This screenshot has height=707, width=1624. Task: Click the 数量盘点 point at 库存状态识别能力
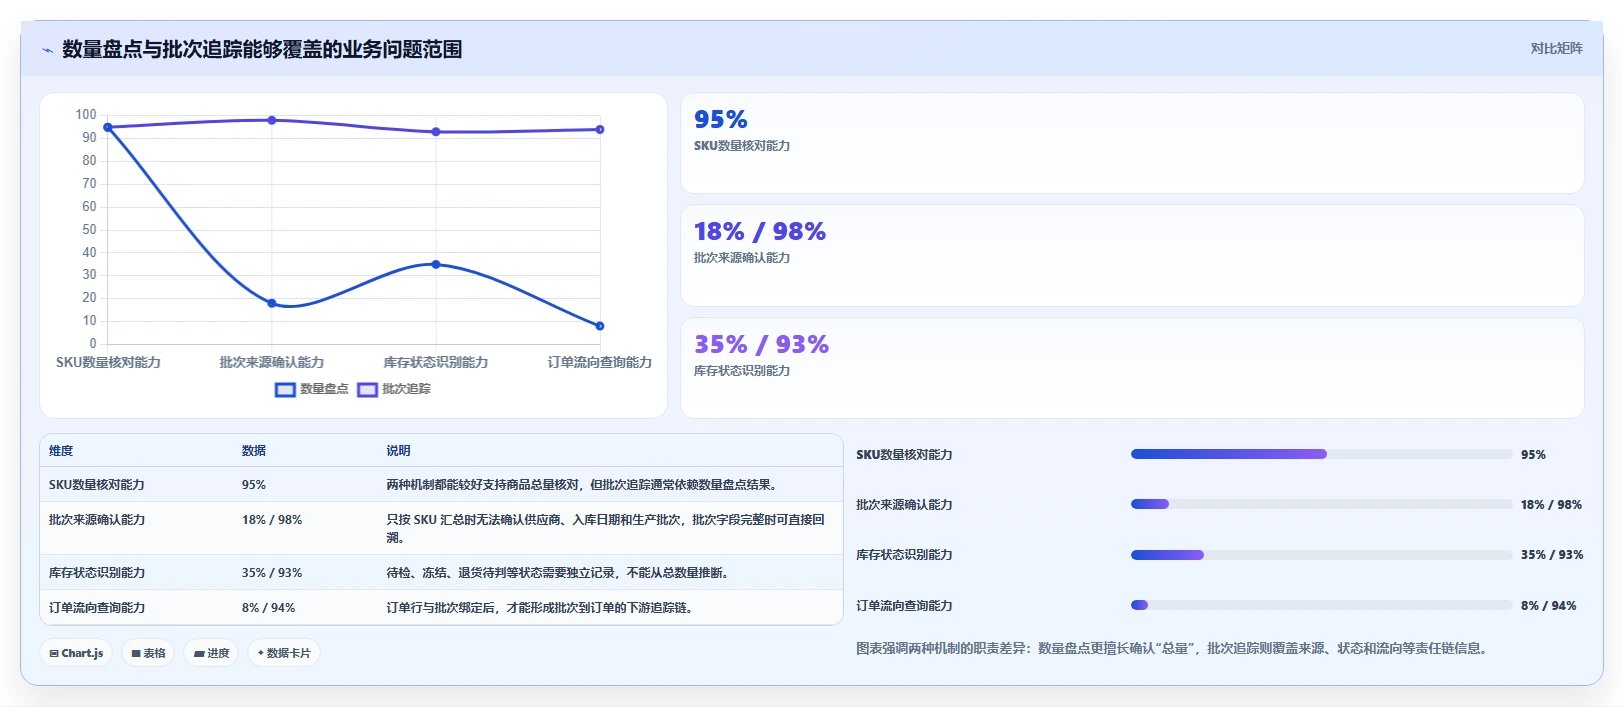436,264
